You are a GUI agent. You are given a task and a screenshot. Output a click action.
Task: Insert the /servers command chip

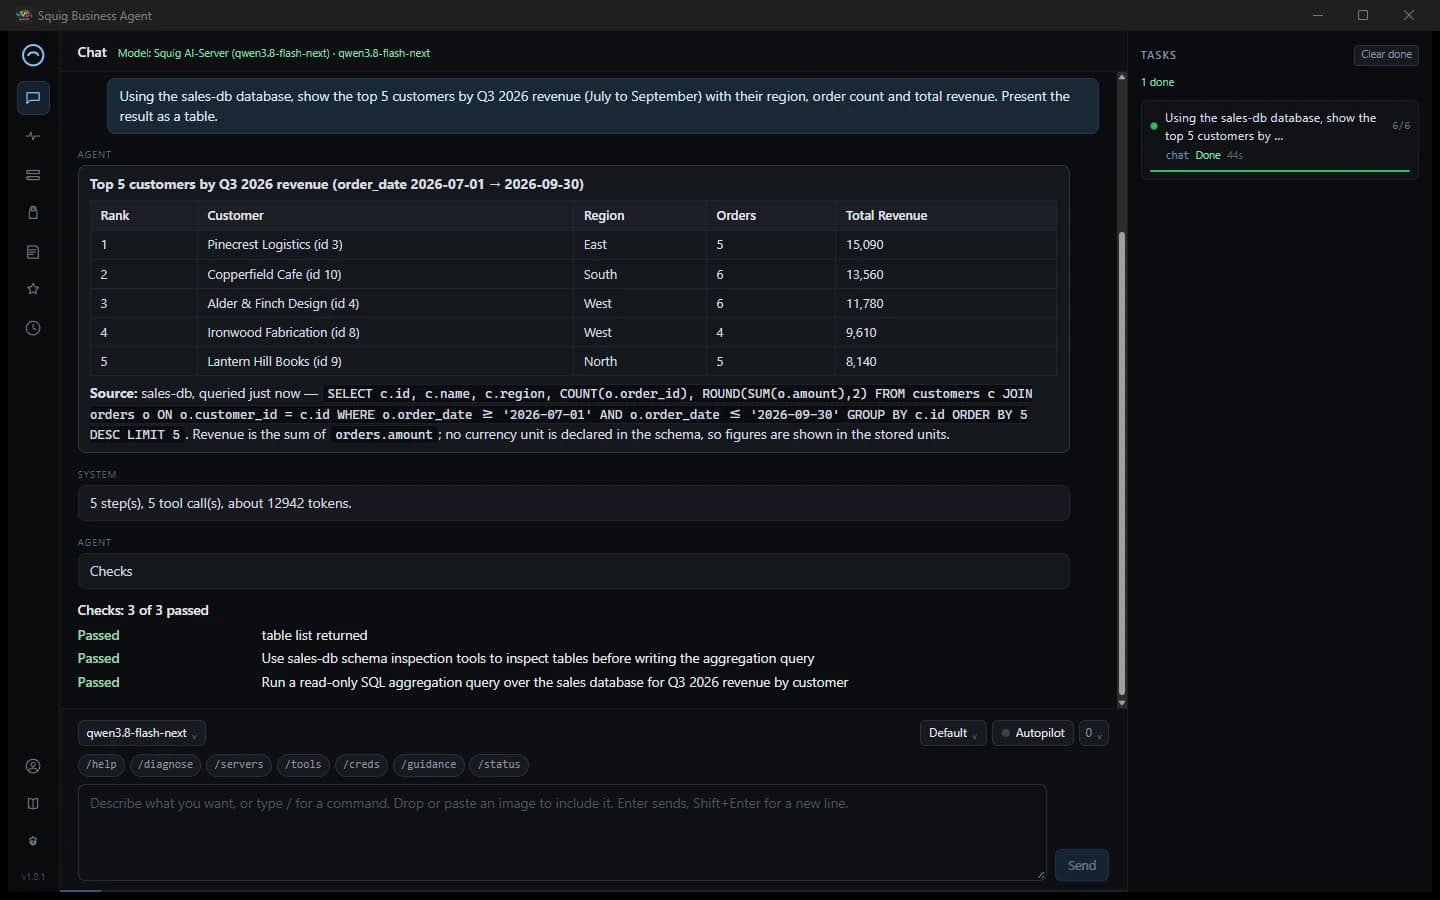240,765
